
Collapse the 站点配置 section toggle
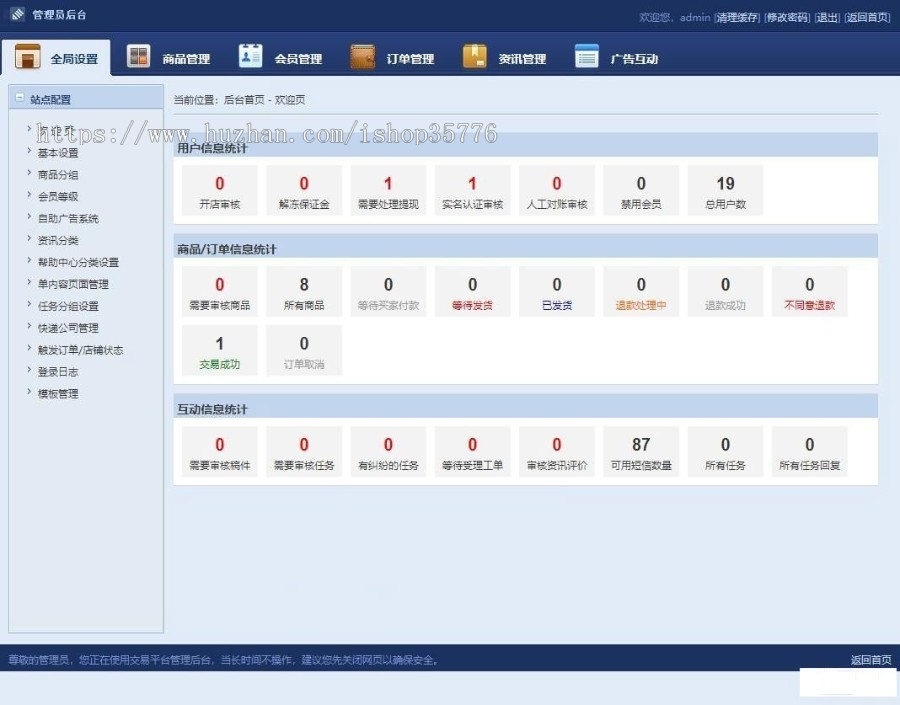point(20,98)
